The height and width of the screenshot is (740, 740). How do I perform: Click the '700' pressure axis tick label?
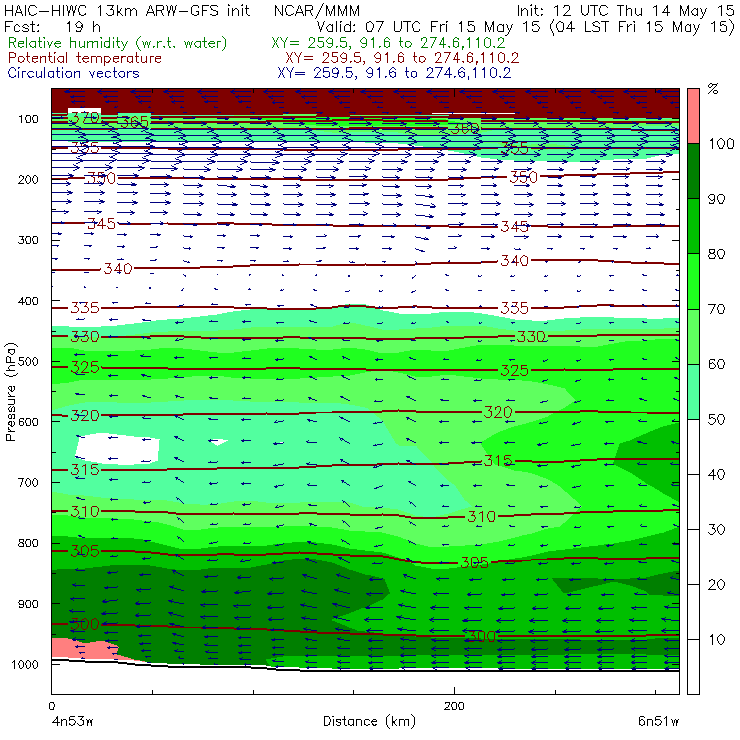(28, 482)
